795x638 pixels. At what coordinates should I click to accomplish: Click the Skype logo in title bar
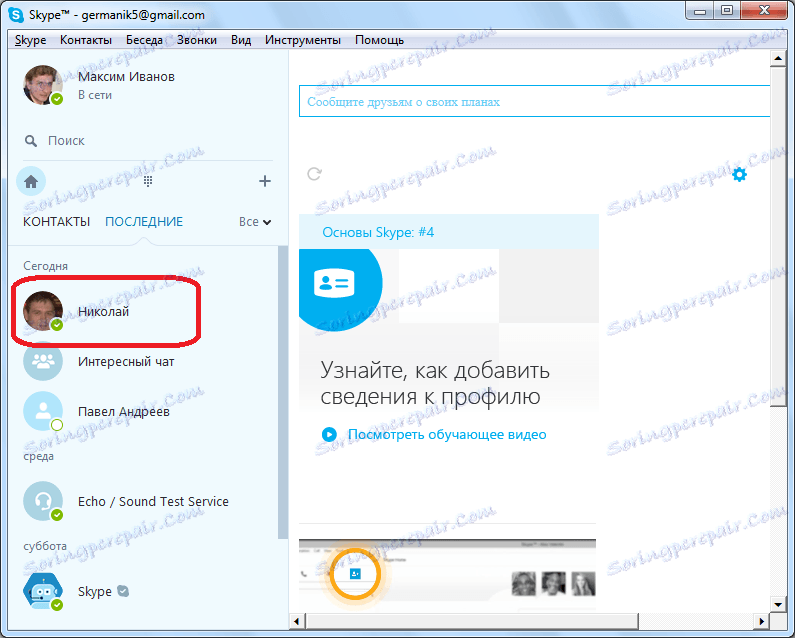coord(16,15)
